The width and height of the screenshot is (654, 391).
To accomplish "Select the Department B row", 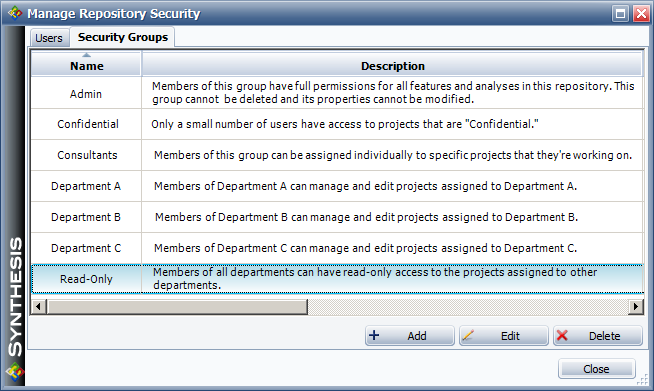I will [x=337, y=217].
